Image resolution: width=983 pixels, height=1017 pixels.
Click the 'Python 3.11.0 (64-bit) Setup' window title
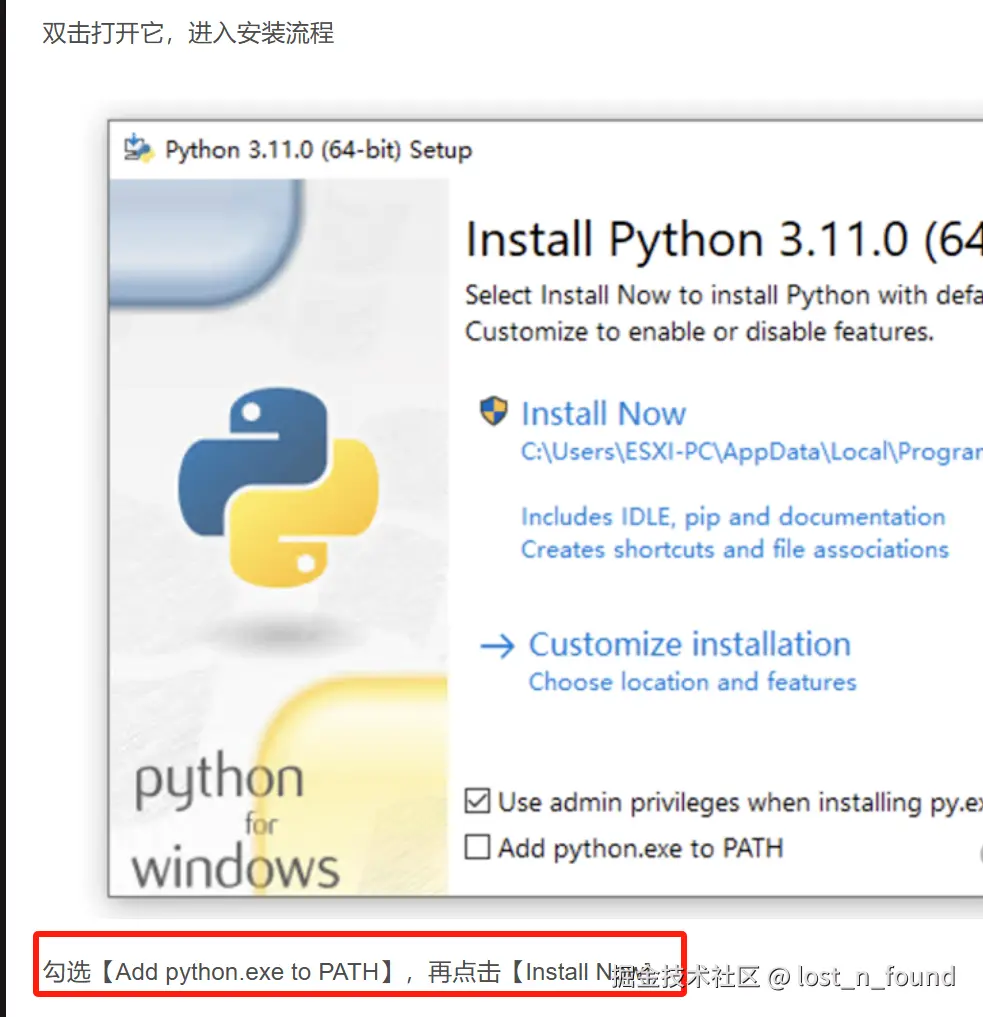click(x=318, y=150)
